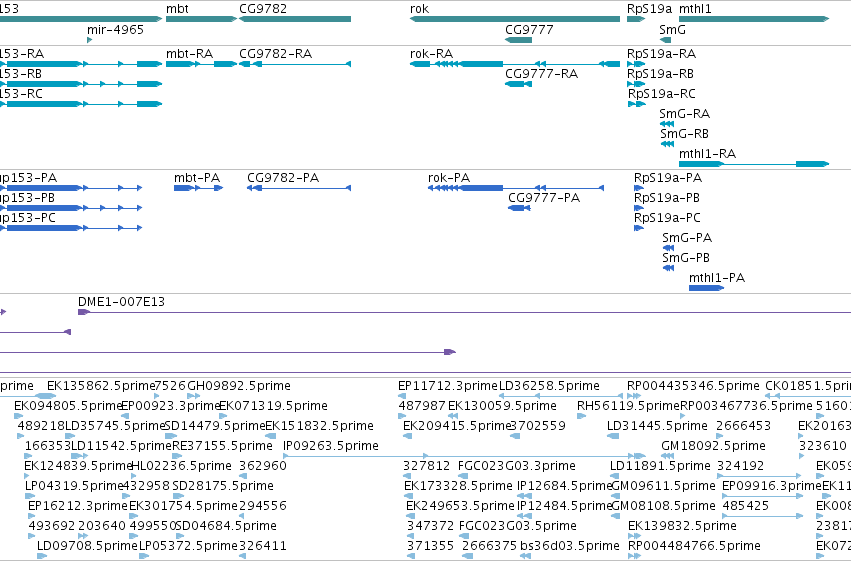Open the rok-PA protein label
The height and width of the screenshot is (561, 851).
pyautogui.click(x=449, y=178)
